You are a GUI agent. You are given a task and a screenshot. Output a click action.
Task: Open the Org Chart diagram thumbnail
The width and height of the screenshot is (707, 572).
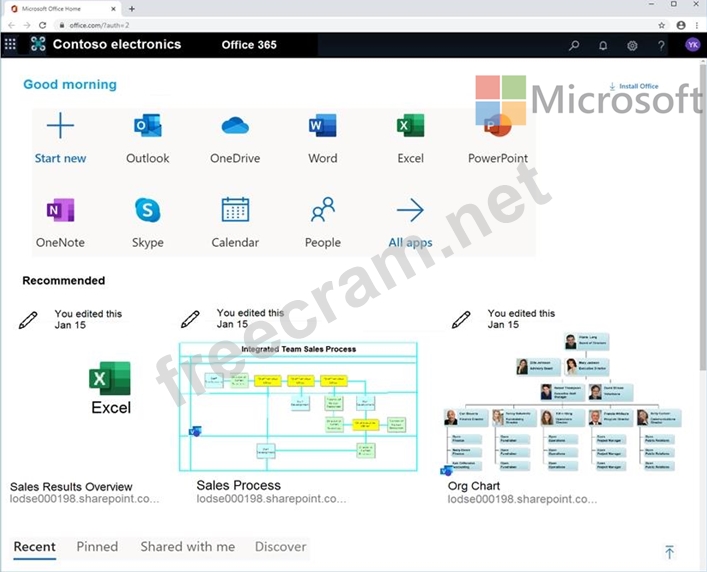[x=563, y=403]
